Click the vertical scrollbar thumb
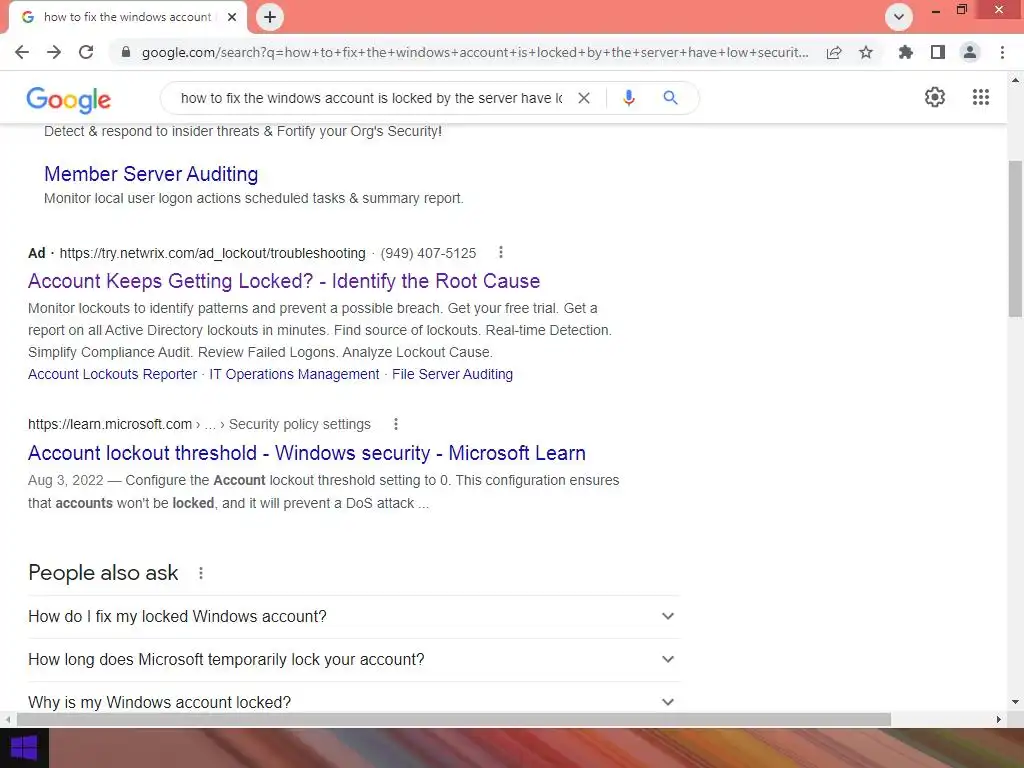Viewport: 1024px width, 768px height. [1016, 238]
